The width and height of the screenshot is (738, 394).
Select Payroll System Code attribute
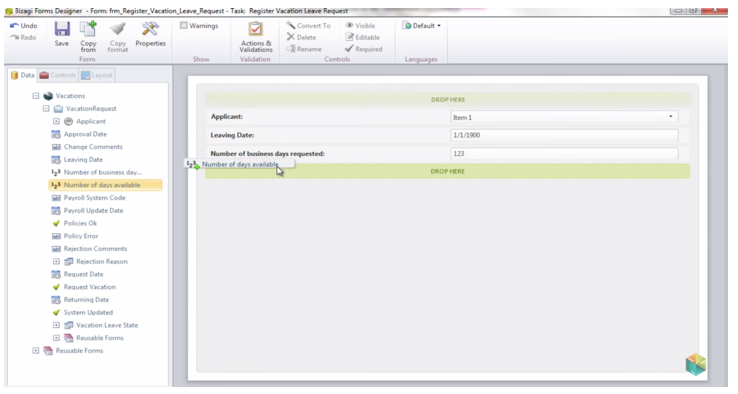point(95,198)
